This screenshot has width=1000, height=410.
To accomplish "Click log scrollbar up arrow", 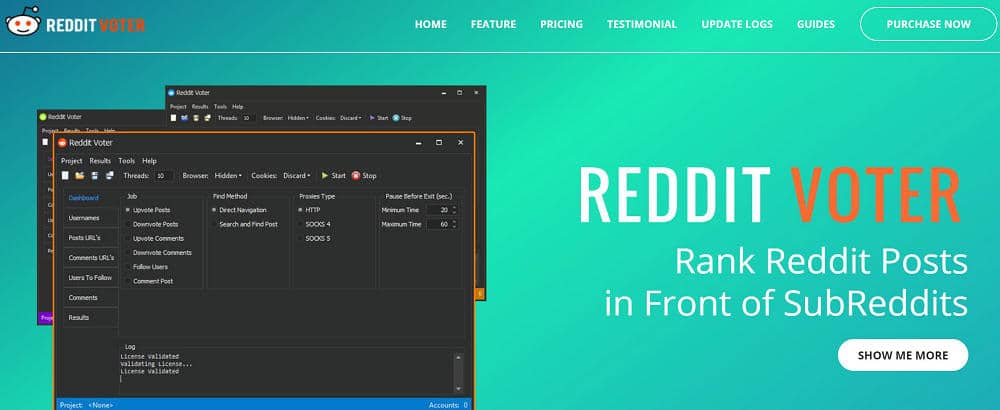I will (x=459, y=357).
